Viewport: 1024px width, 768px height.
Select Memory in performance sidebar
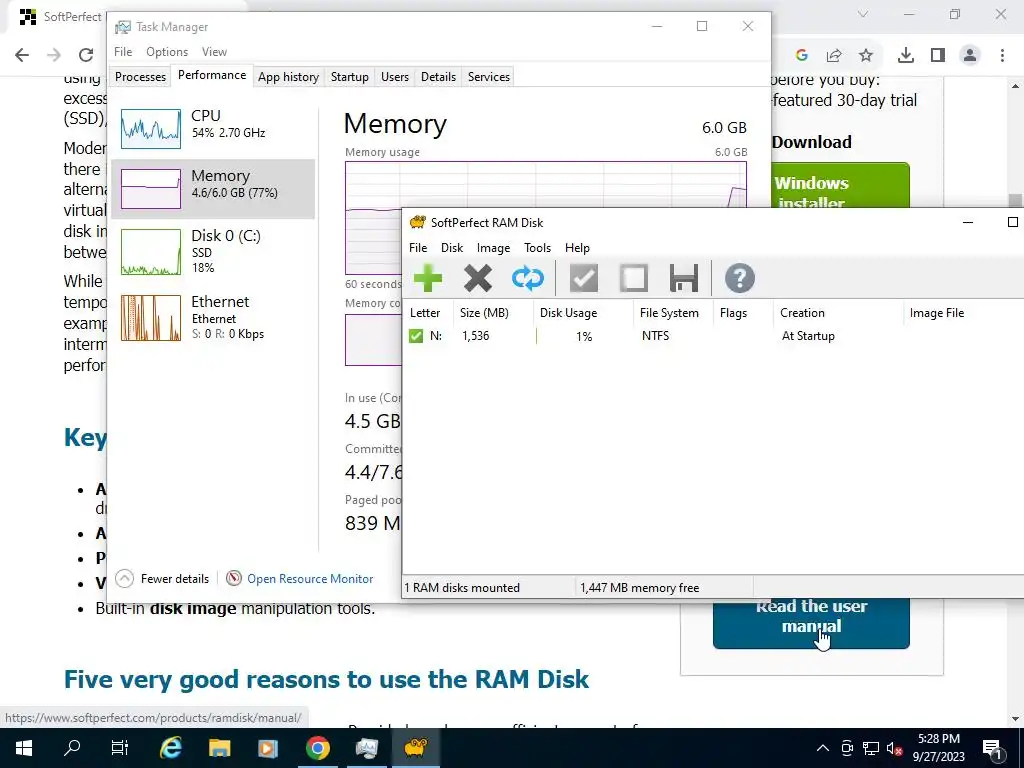(213, 189)
